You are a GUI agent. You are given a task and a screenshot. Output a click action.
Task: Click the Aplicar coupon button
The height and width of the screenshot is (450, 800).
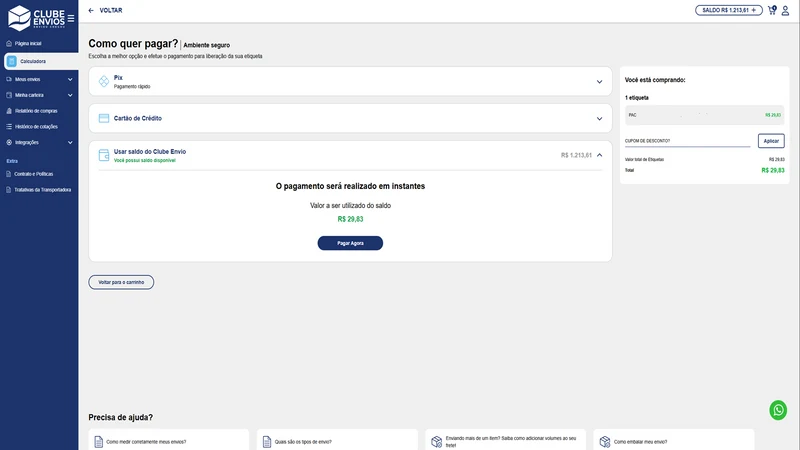(771, 141)
